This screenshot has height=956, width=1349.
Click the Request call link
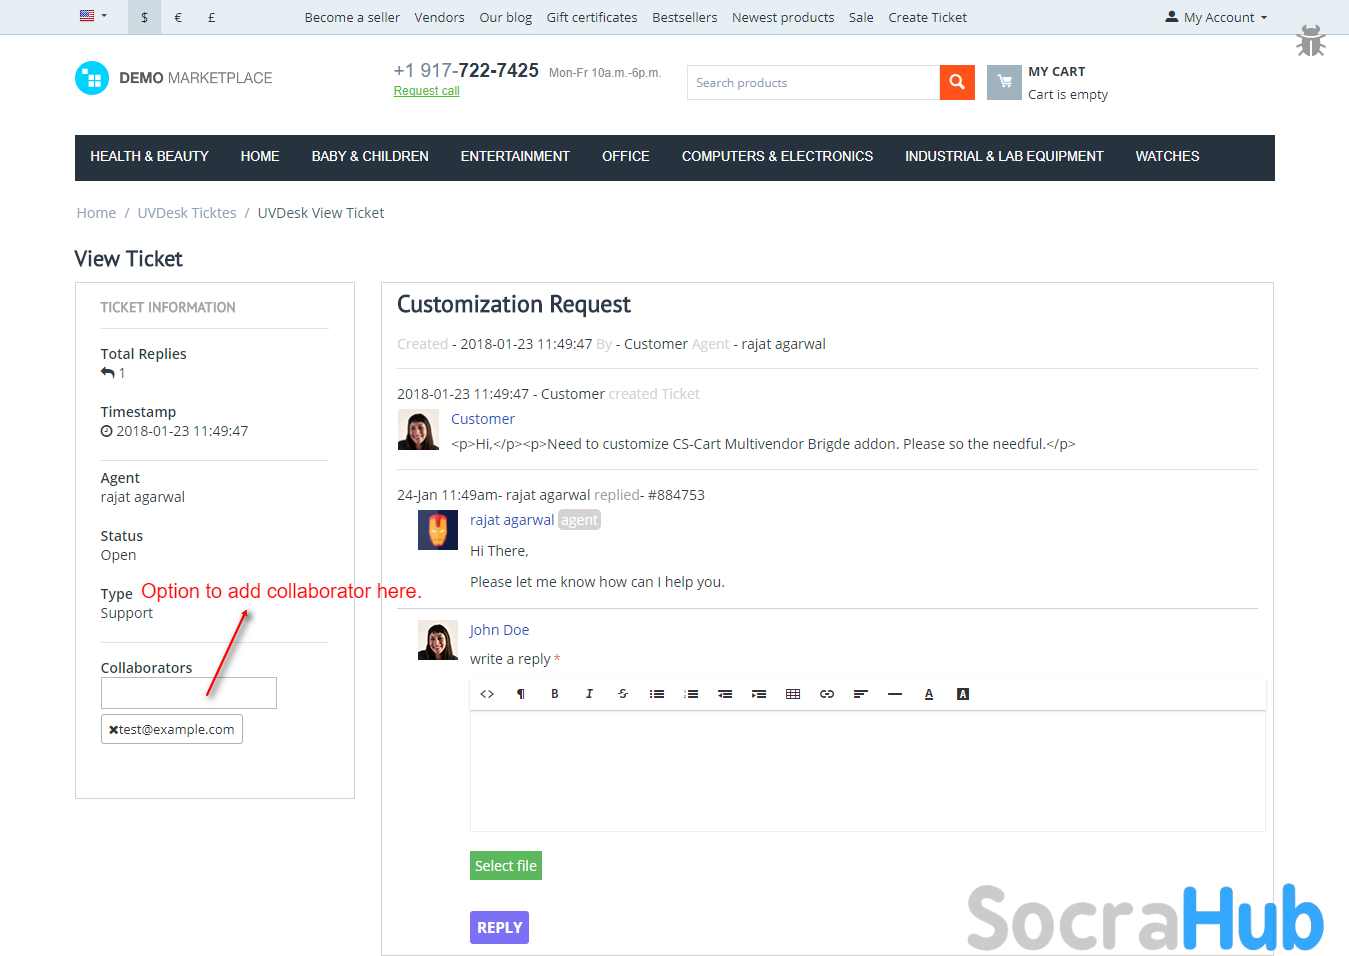click(x=427, y=91)
